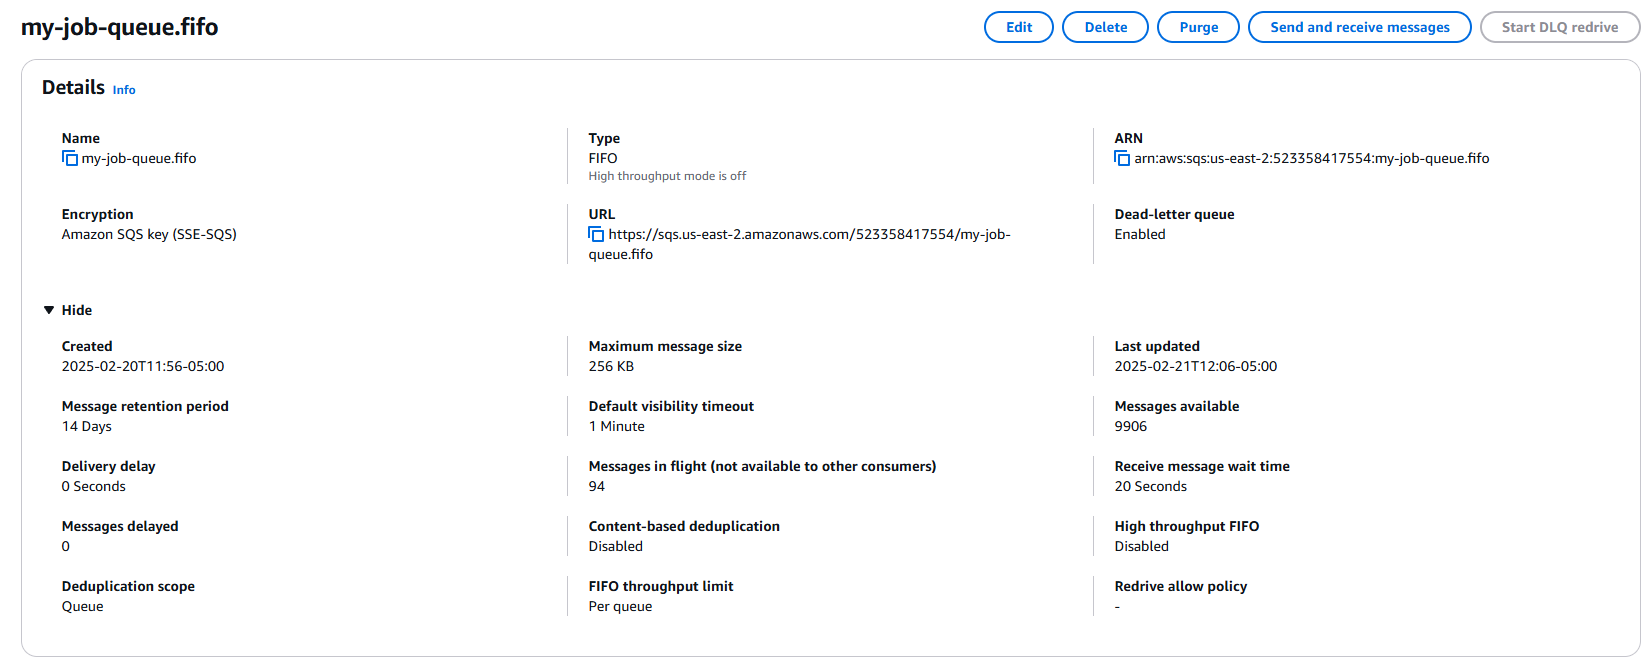Select the arn:aws:sqs ARN text
This screenshot has height=669, width=1651.
[1311, 158]
